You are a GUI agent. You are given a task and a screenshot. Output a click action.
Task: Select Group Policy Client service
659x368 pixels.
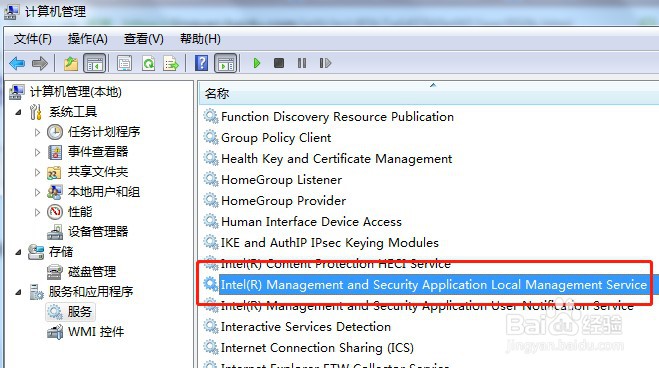tap(276, 137)
